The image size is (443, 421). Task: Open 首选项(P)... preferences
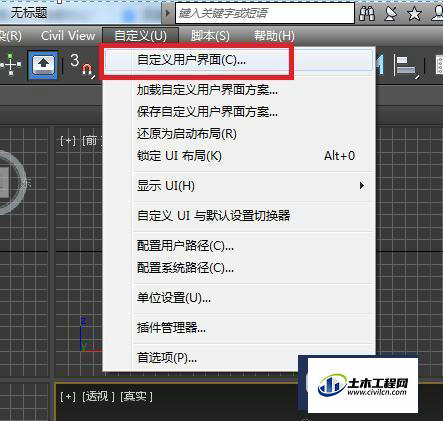[x=238, y=358]
